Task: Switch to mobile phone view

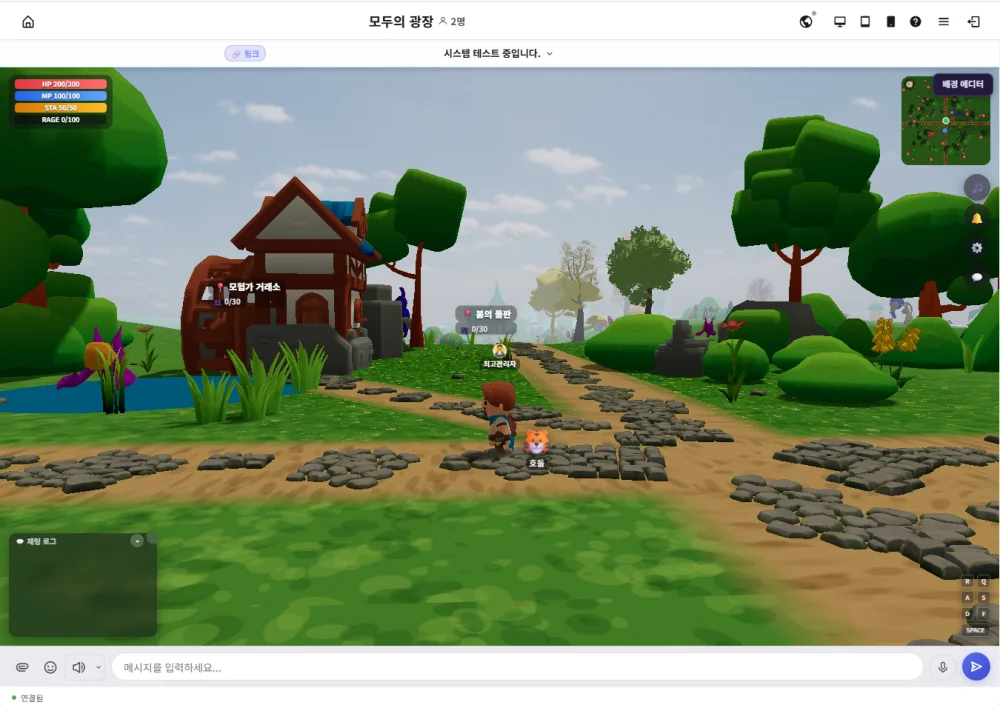Action: tap(890, 22)
